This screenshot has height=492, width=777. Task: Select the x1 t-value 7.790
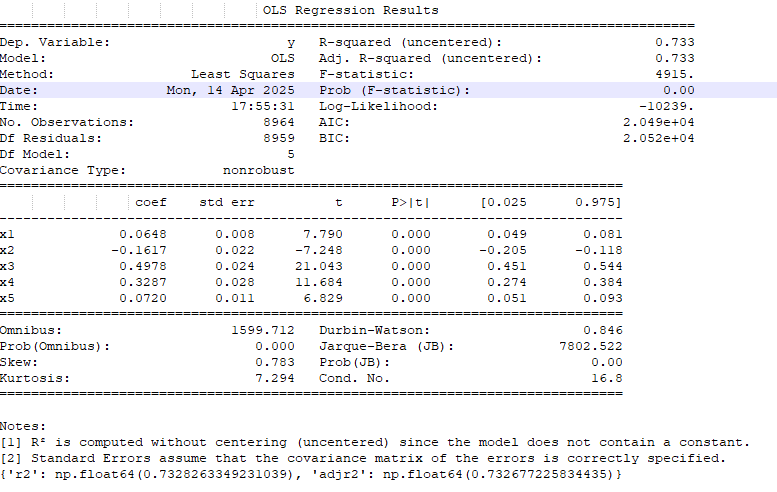point(323,234)
